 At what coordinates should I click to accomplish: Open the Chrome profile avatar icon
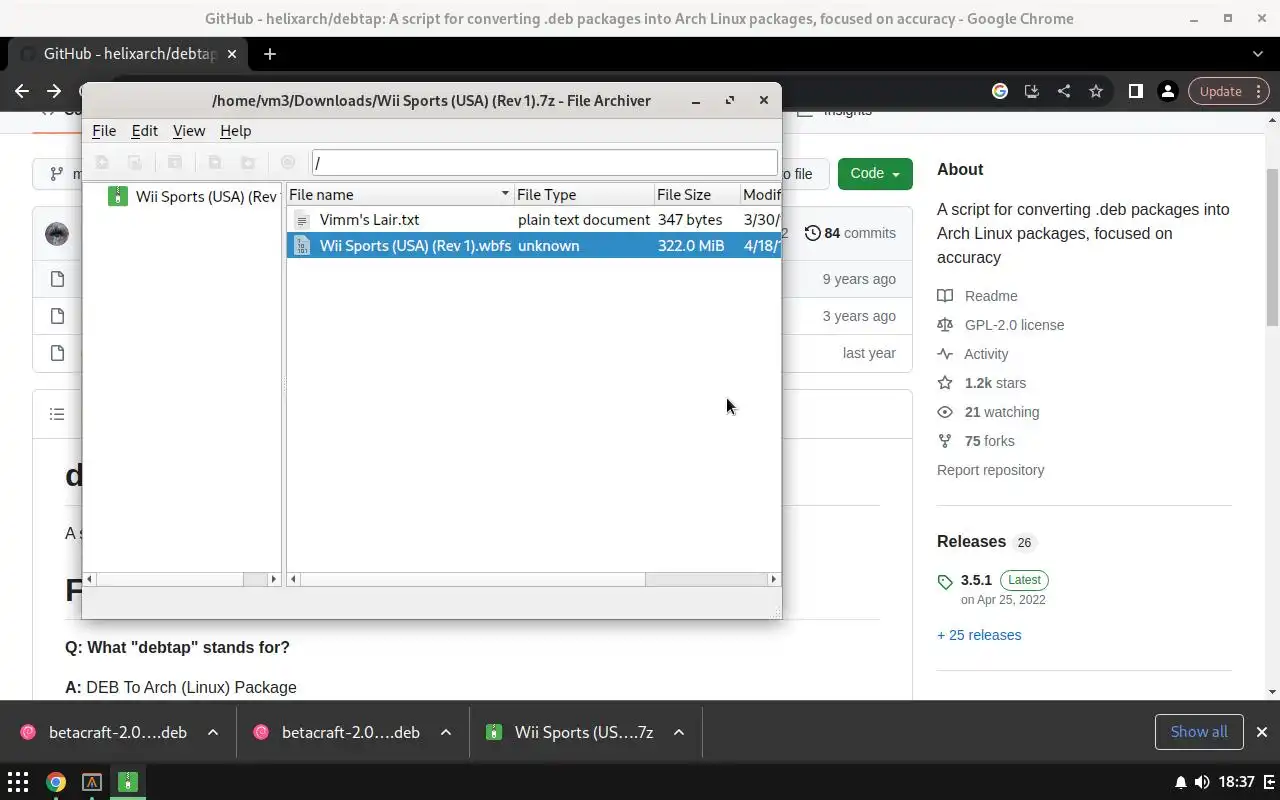1167,91
